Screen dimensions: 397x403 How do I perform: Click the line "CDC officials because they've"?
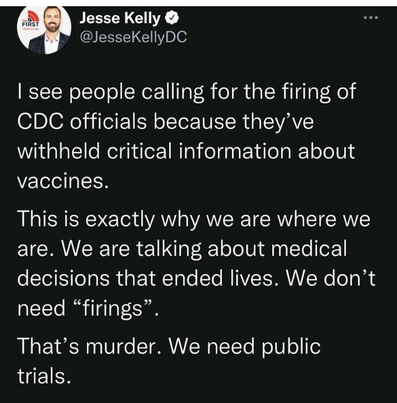tap(166, 121)
